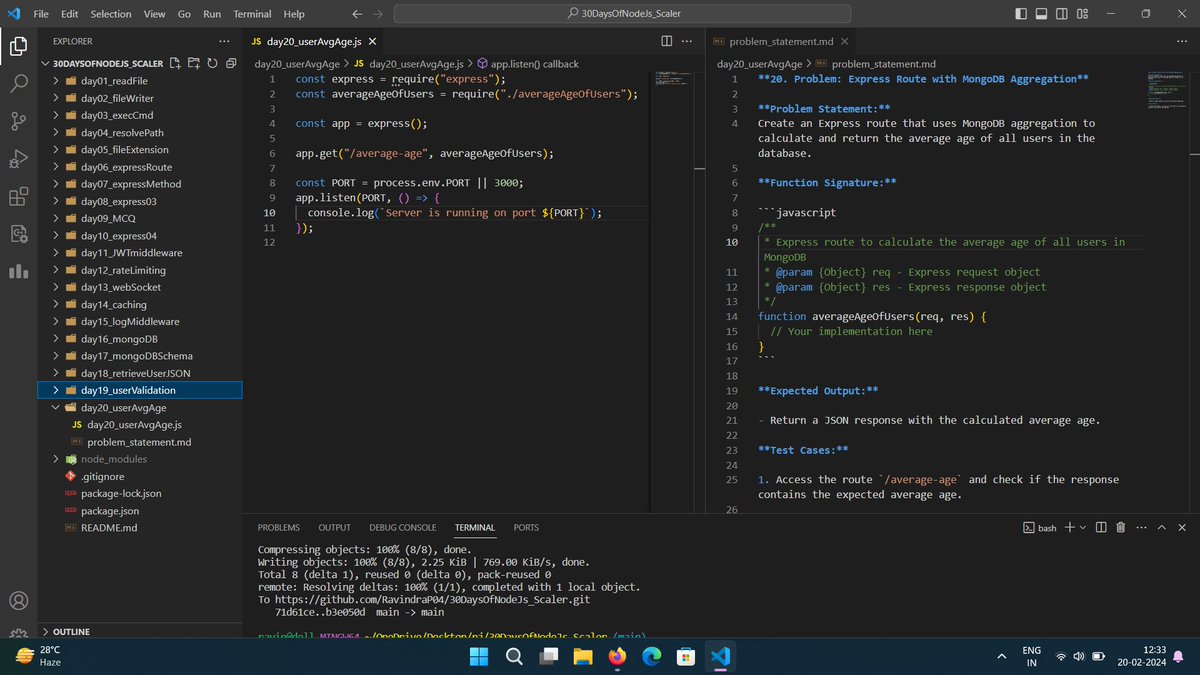This screenshot has width=1200, height=675.
Task: Close the problem_statement.md tab
Action: click(x=842, y=42)
